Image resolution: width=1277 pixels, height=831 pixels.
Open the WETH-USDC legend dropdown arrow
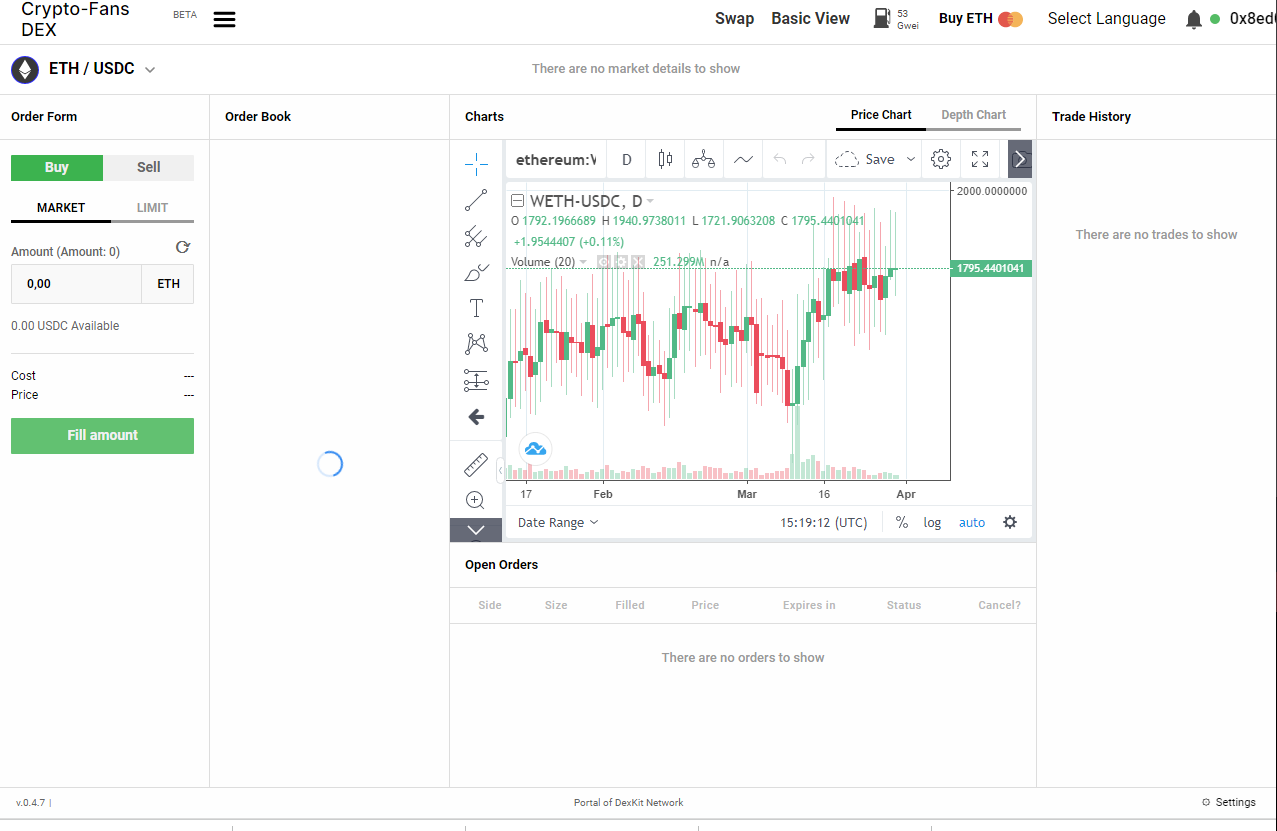point(650,201)
